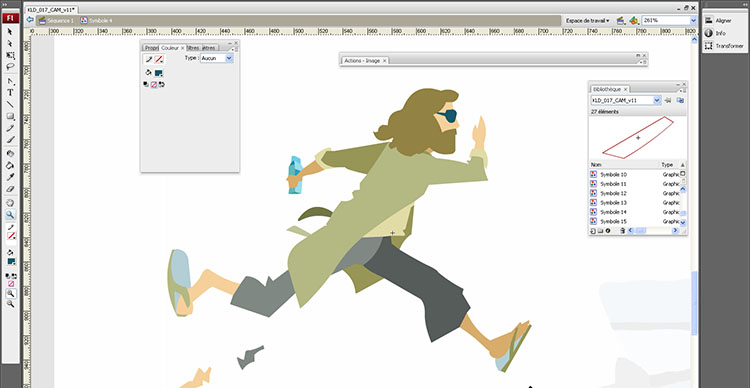Go to Séquence 1 in edit bar
The image size is (750, 388).
[x=57, y=21]
